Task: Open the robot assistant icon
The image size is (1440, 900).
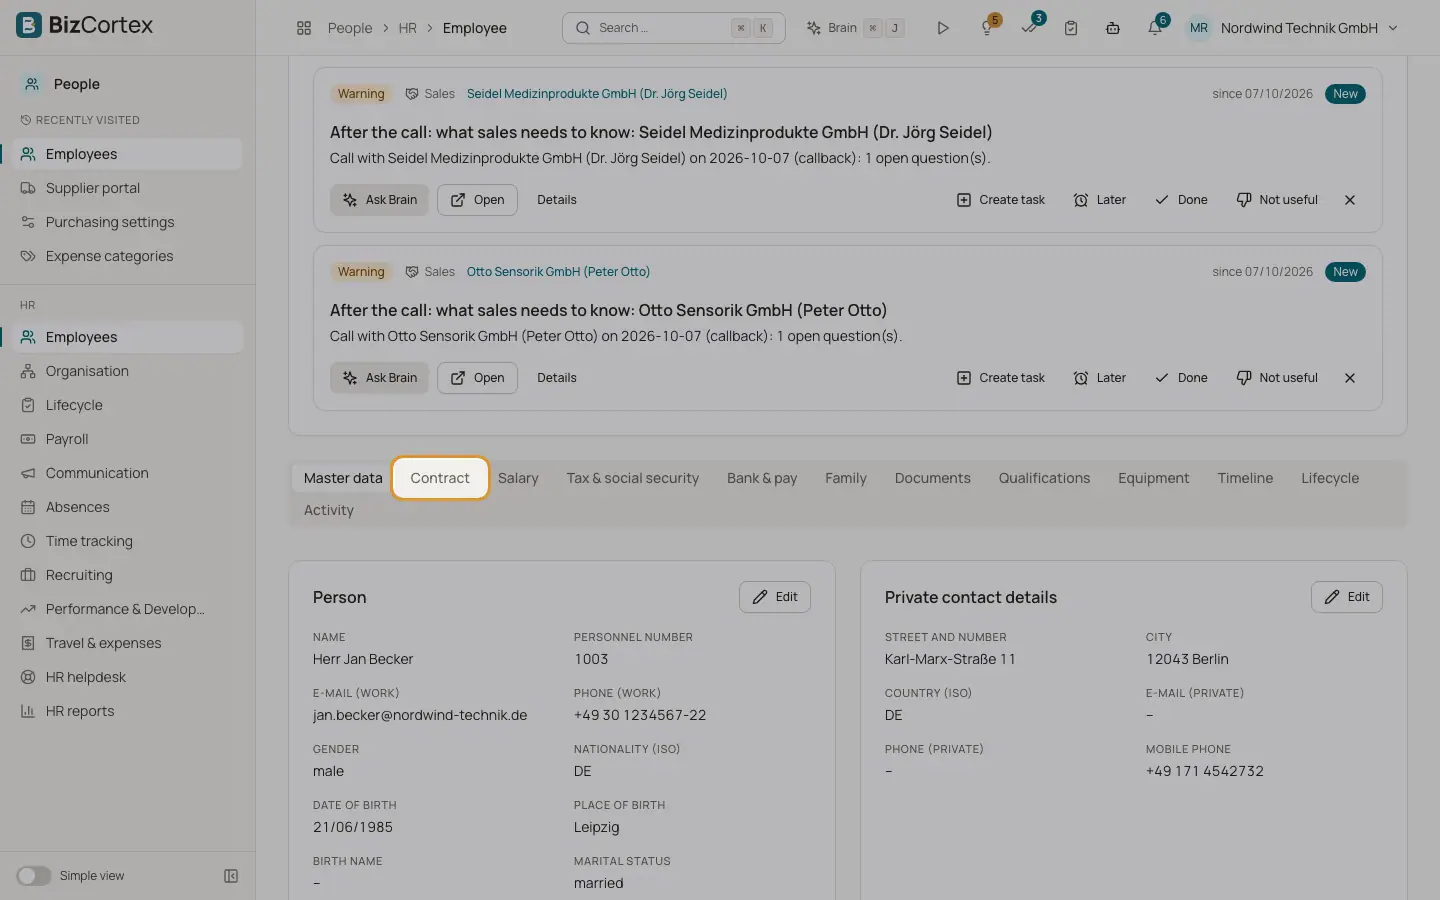Action: 1113,28
